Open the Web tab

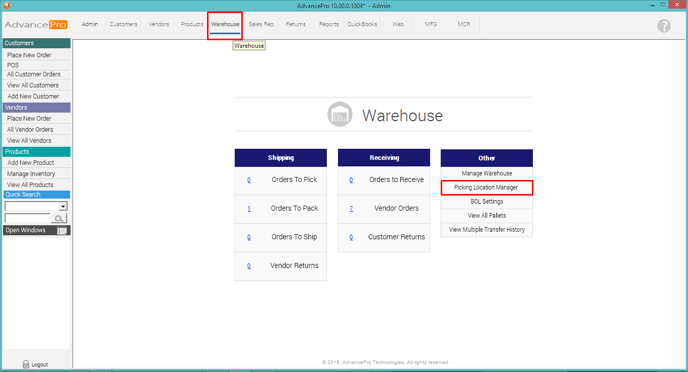tap(398, 24)
